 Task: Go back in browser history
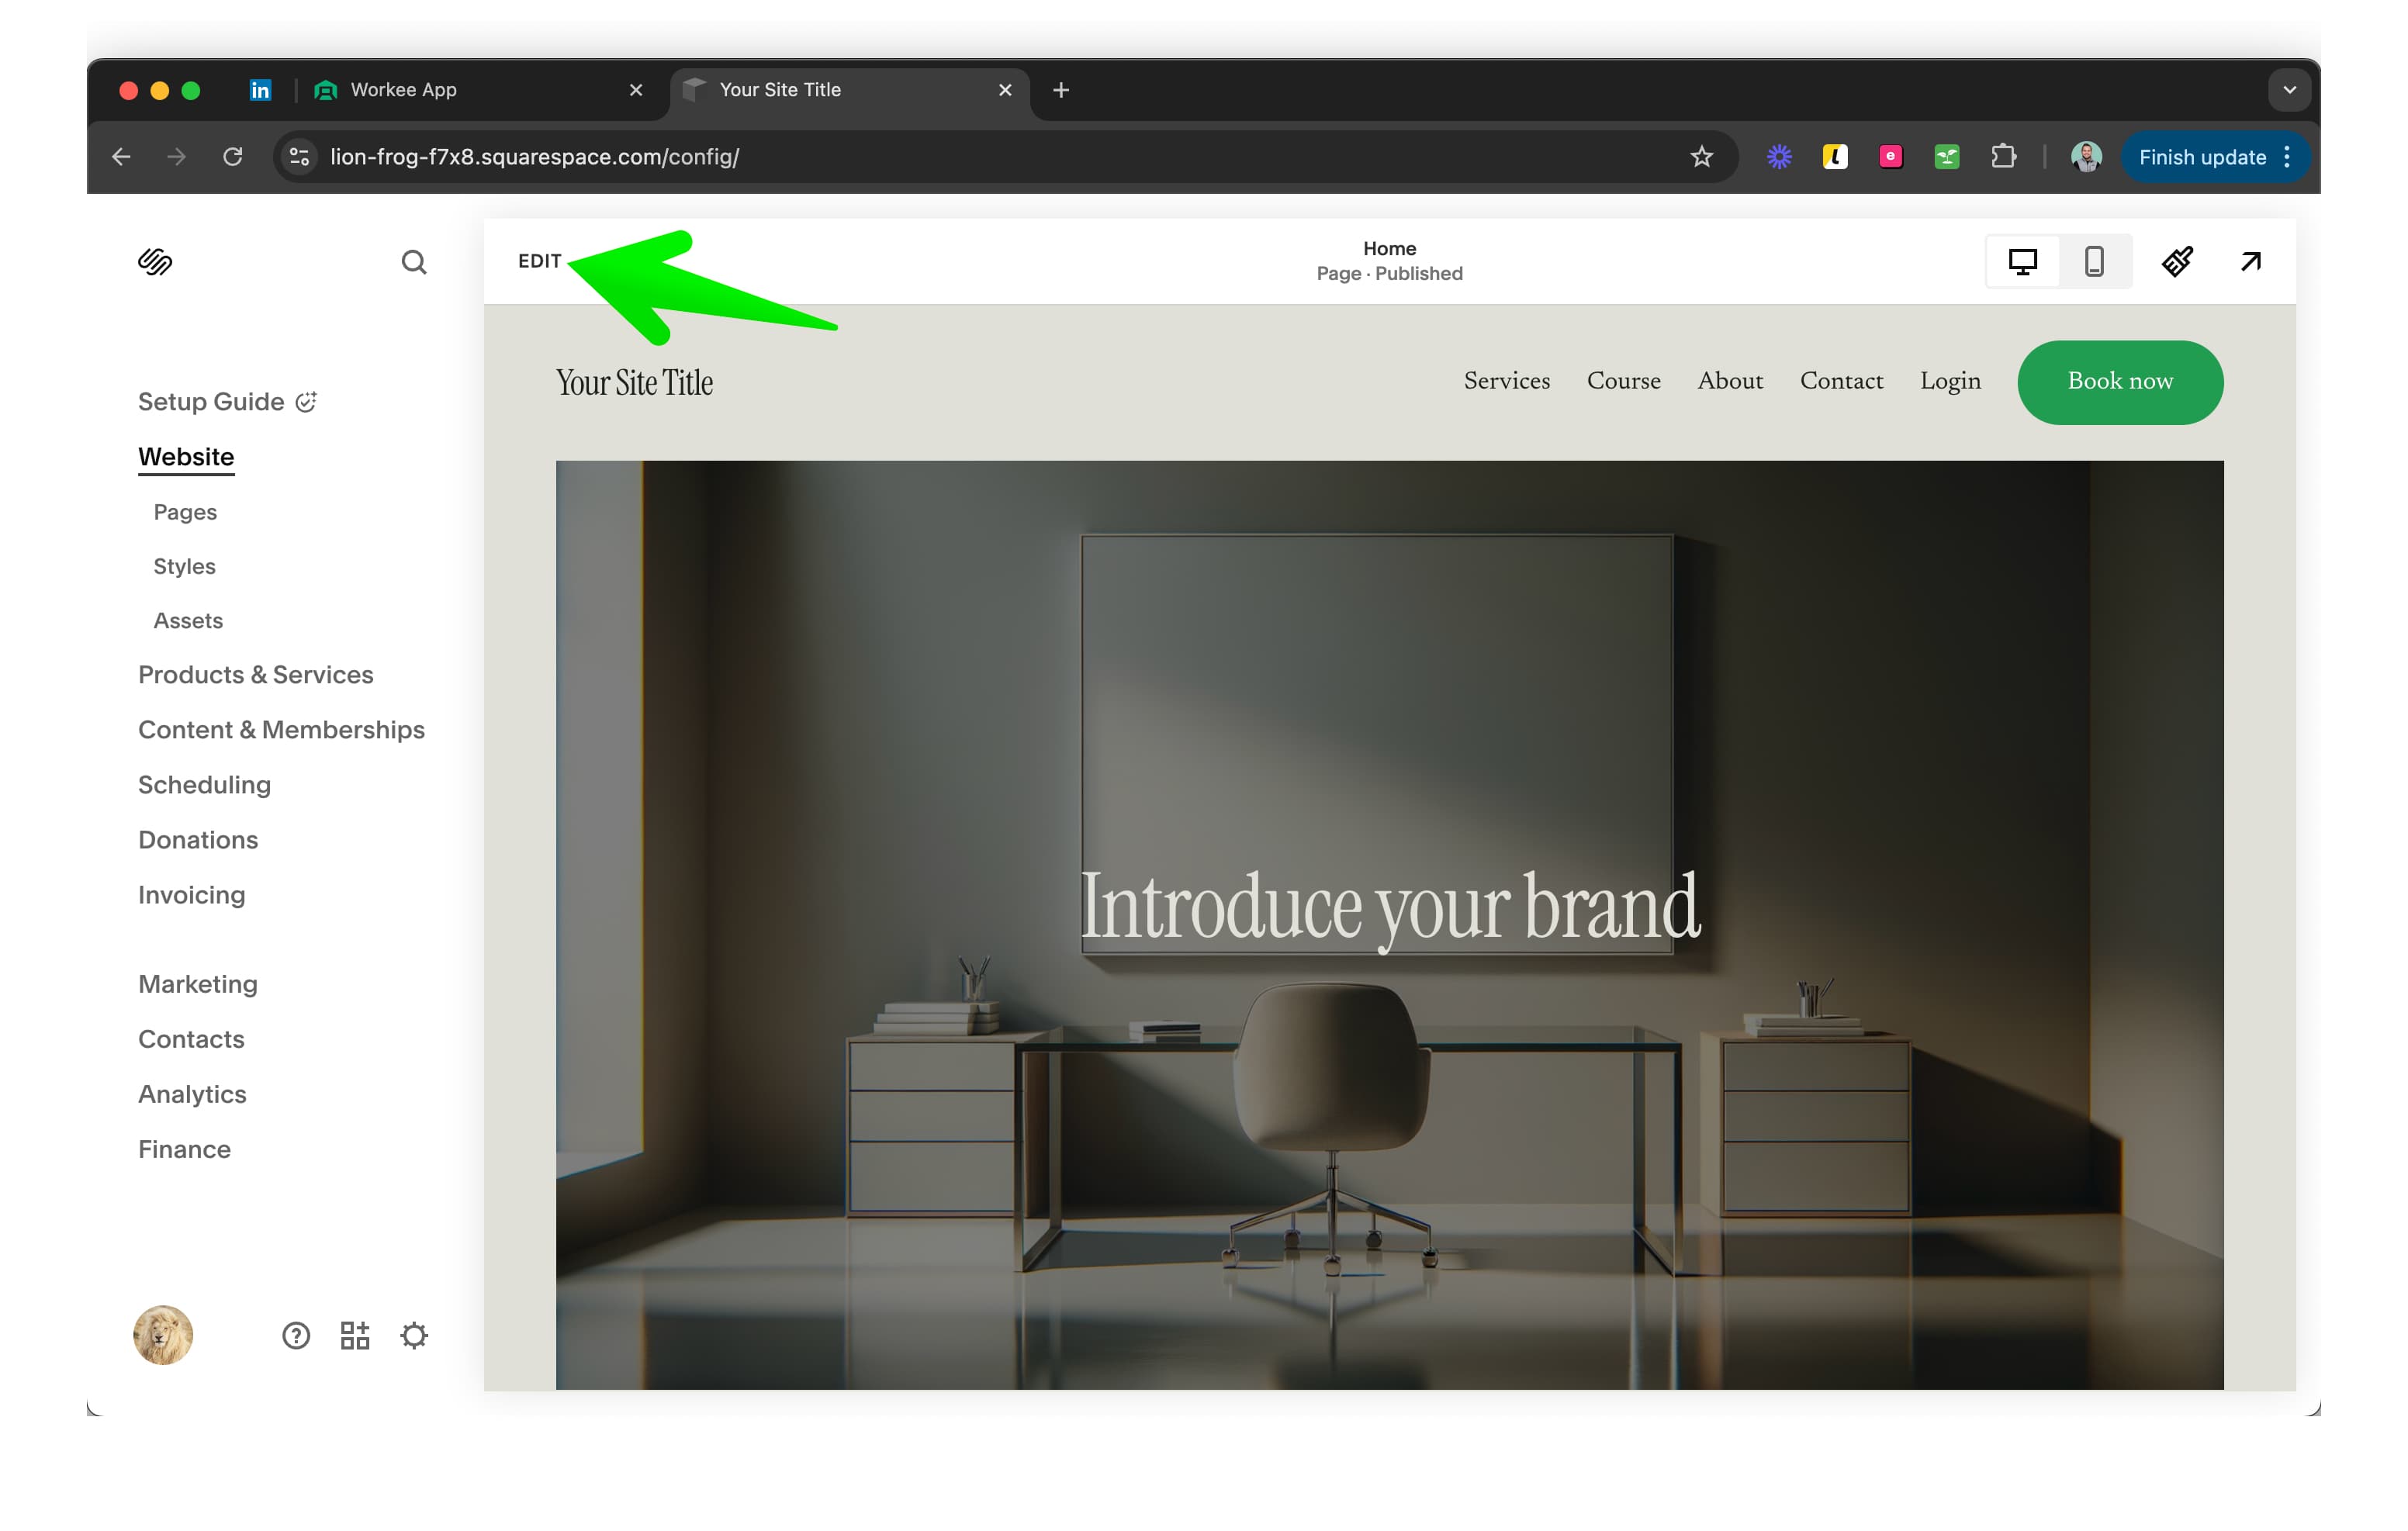(x=121, y=157)
